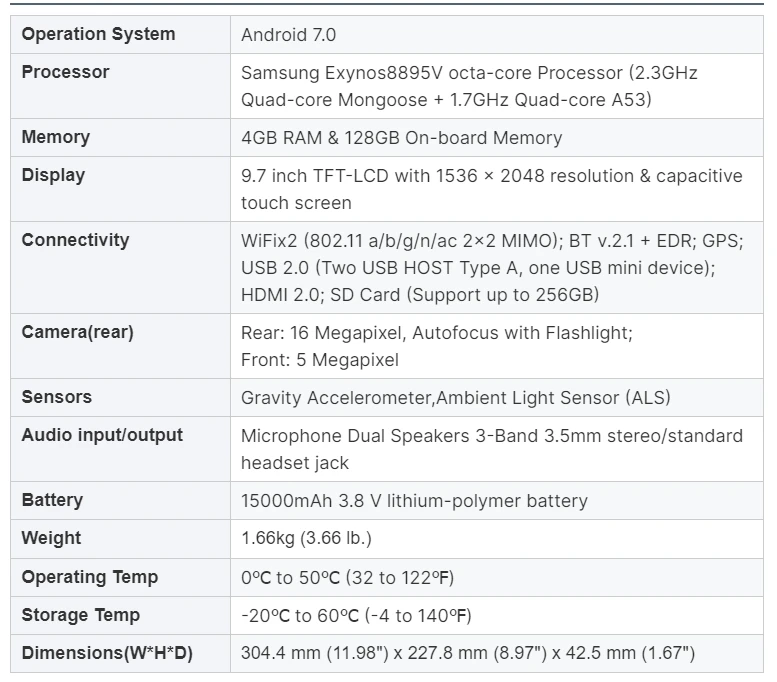Click the 15000mAh battery value
This screenshot has height=682, width=777.
[414, 501]
